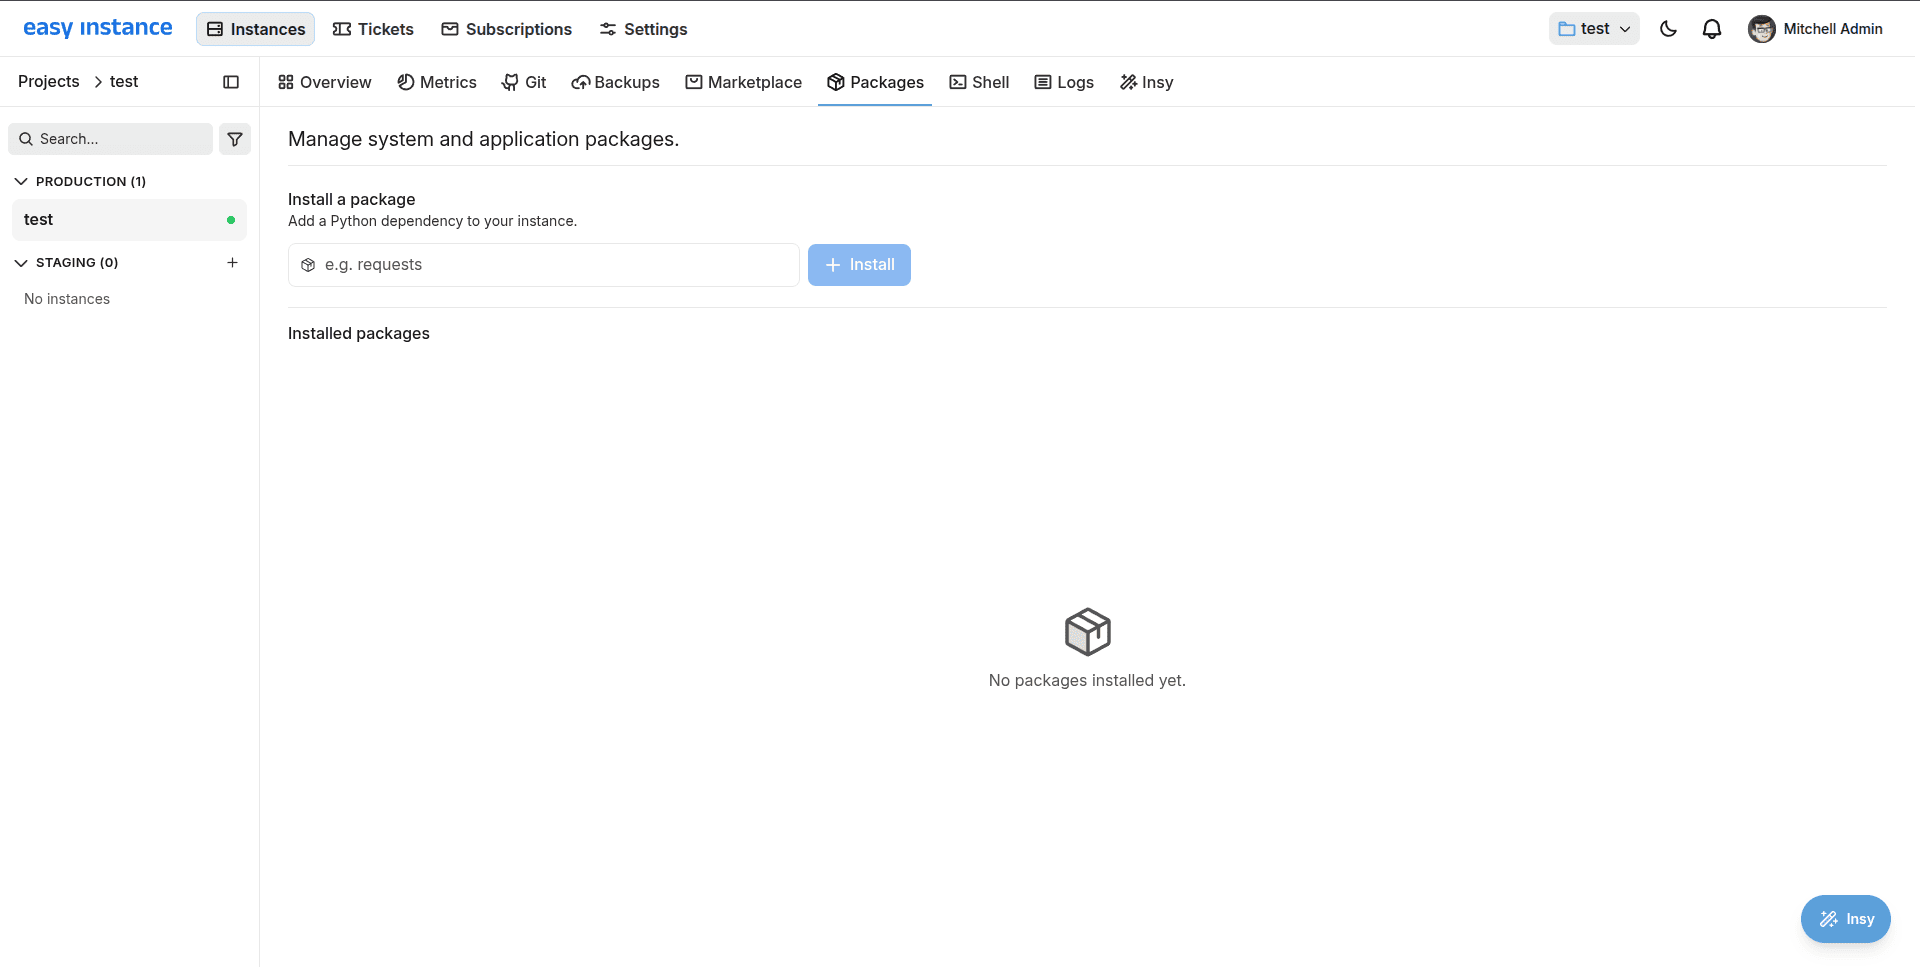Click test breadcrumb item
Screen dimensions: 1920x967
(x=124, y=82)
